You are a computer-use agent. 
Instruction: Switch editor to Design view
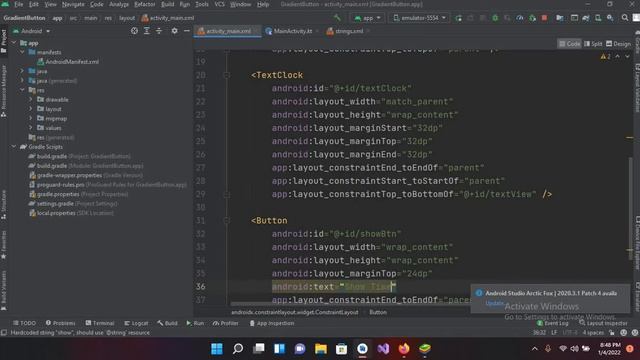pyautogui.click(x=618, y=44)
